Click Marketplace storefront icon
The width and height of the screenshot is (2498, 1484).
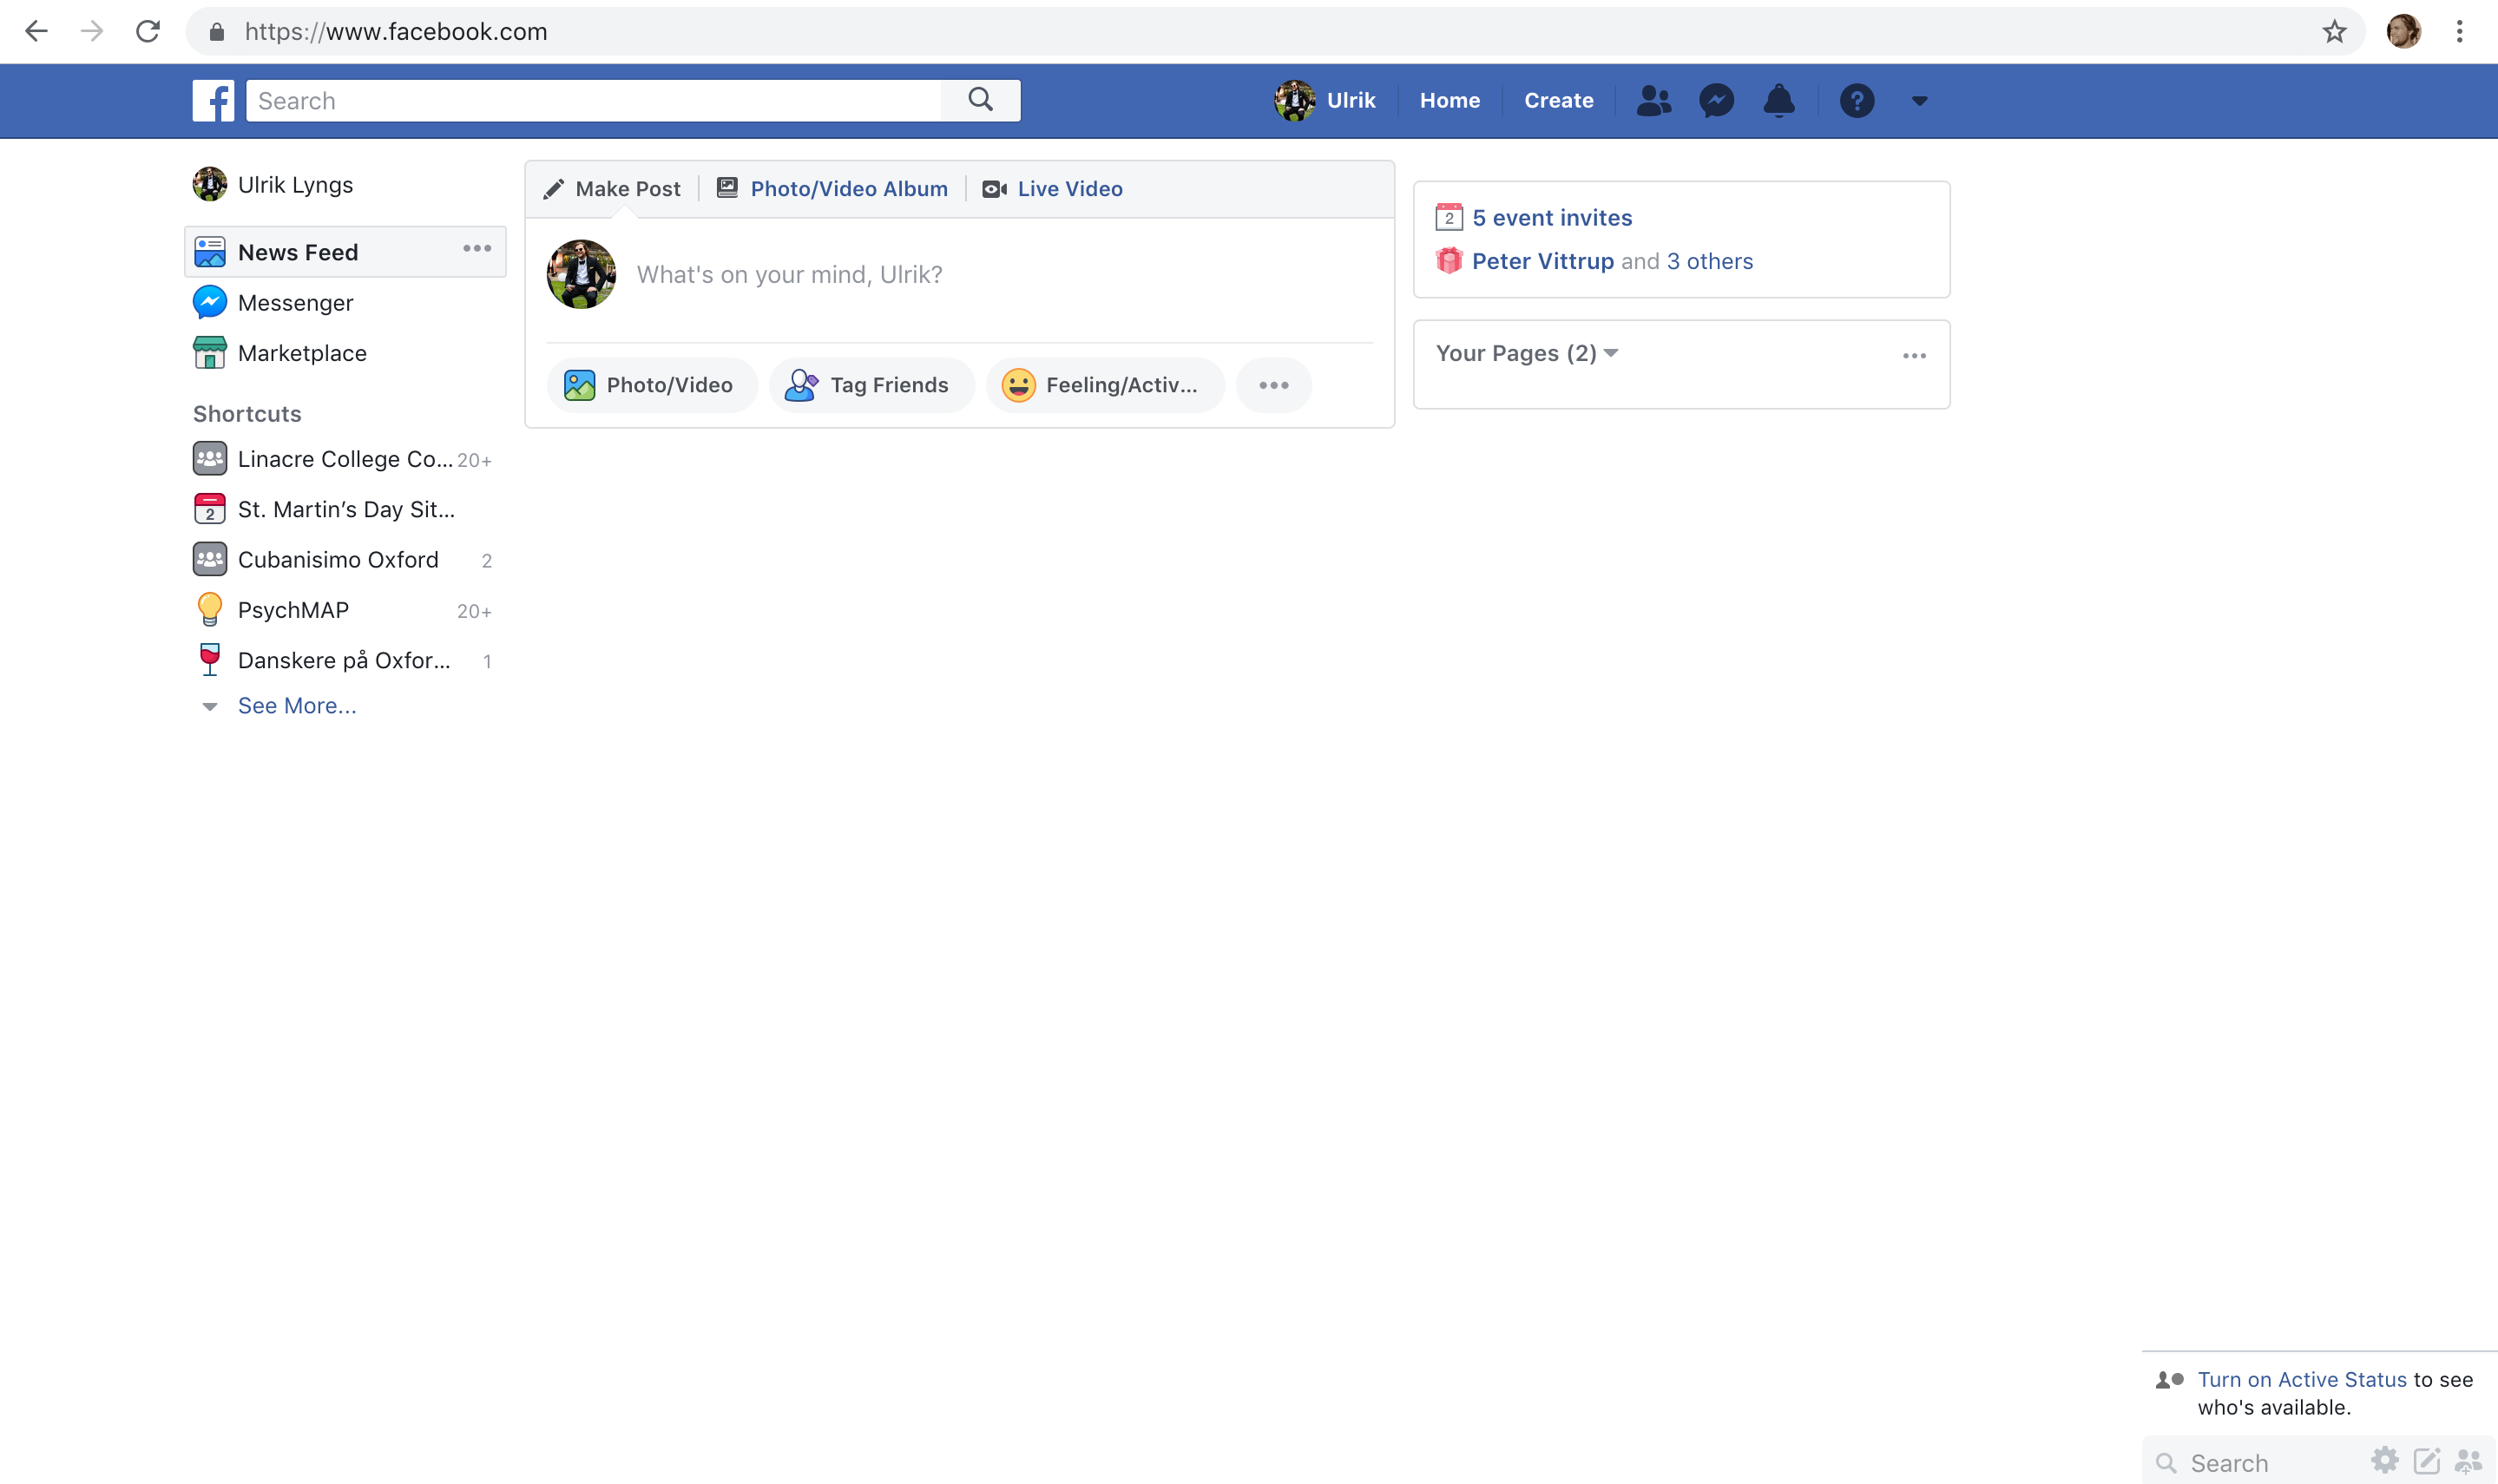(x=210, y=353)
